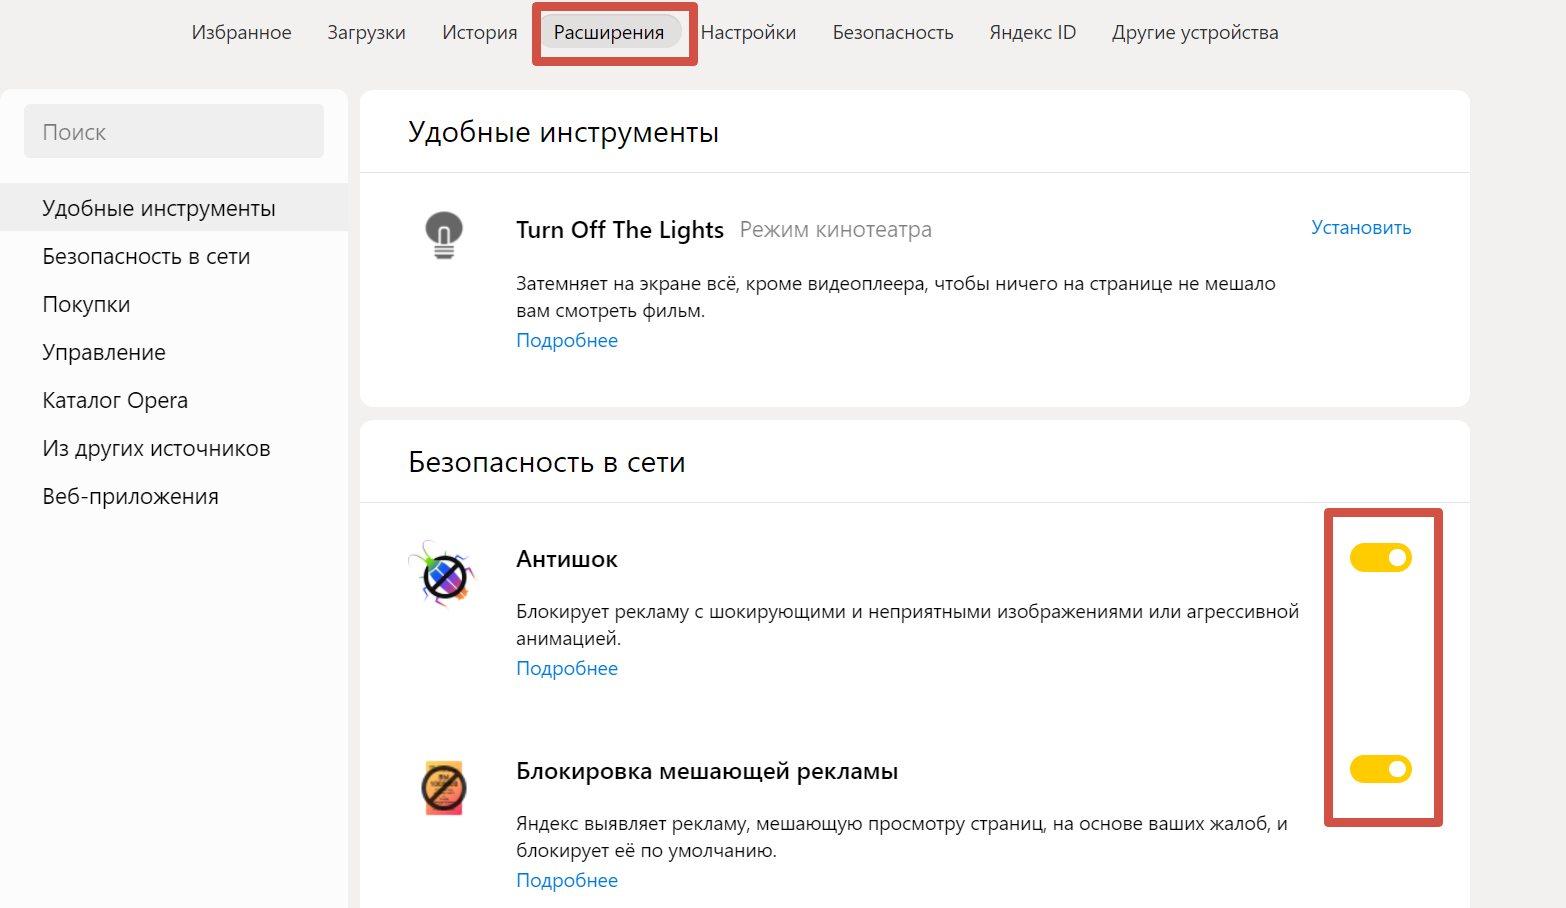Screen dimensions: 1566x908
Task: Open Подробнее link under Turn Off The Lights
Action: [567, 340]
